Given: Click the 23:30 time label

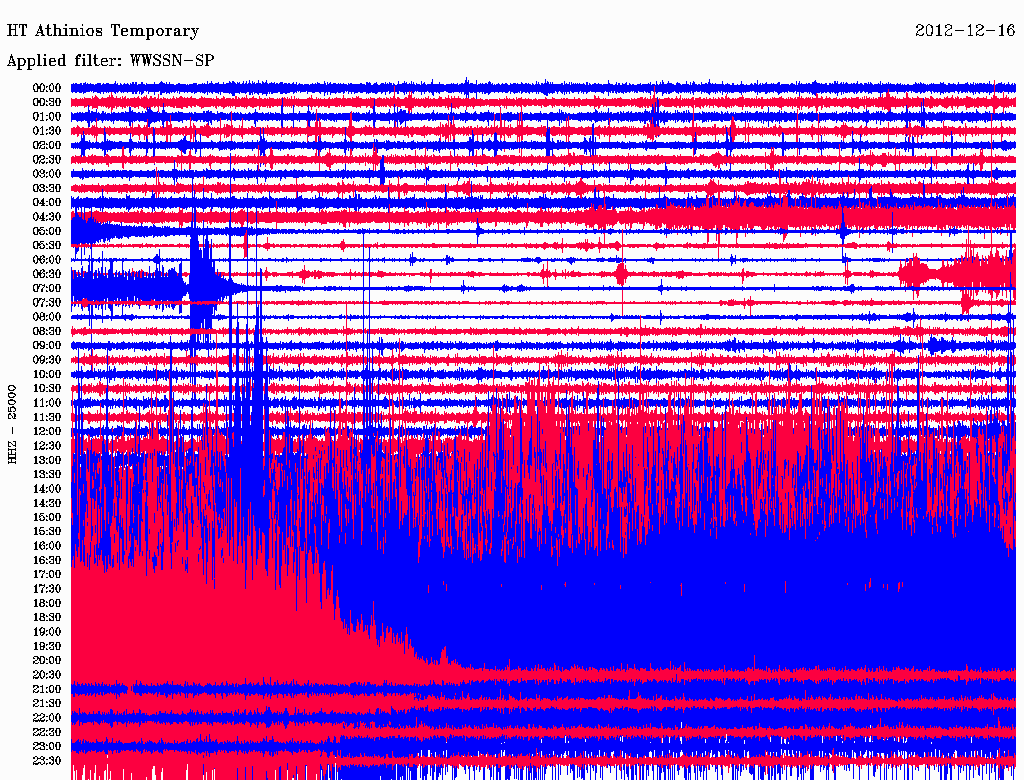Looking at the screenshot, I should [47, 760].
